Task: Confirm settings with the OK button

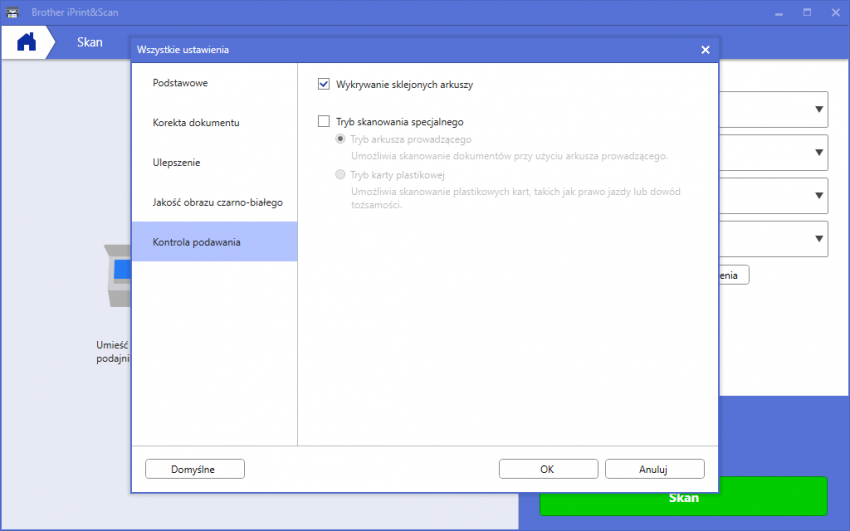Action: click(548, 469)
